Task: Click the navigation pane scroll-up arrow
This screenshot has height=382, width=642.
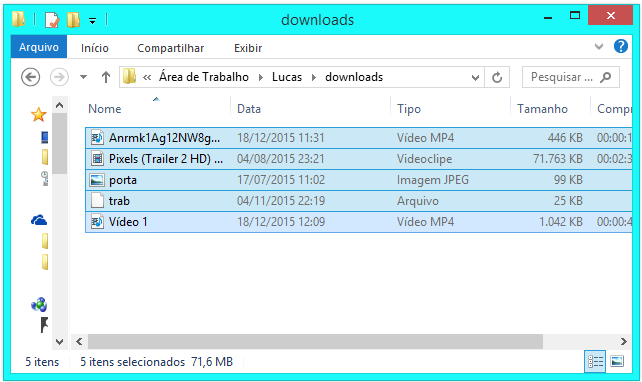Action: coord(59,105)
